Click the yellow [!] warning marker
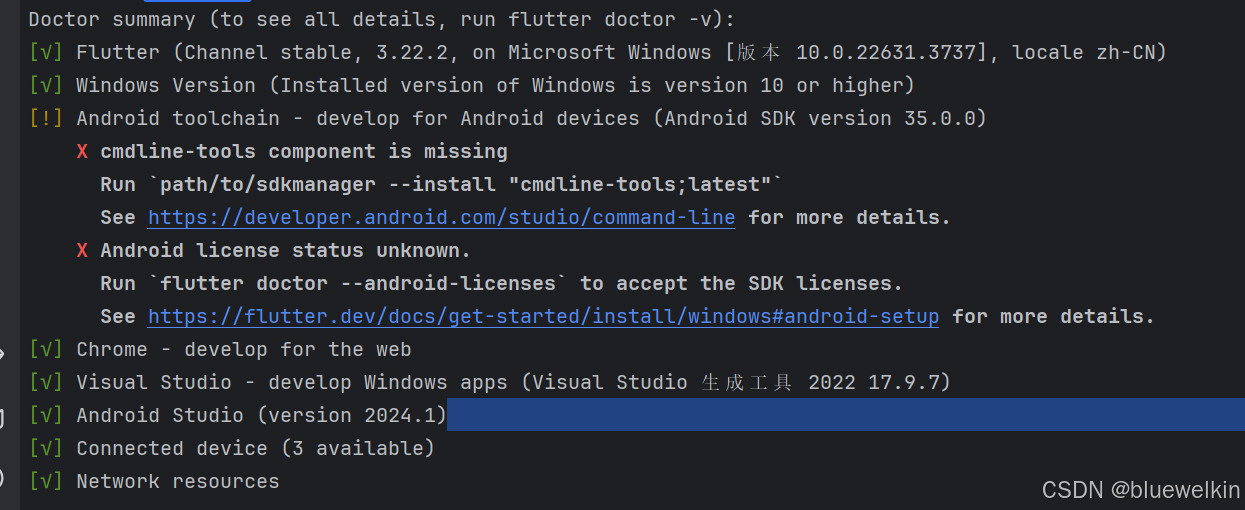Image resolution: width=1245 pixels, height=510 pixels. [46, 118]
